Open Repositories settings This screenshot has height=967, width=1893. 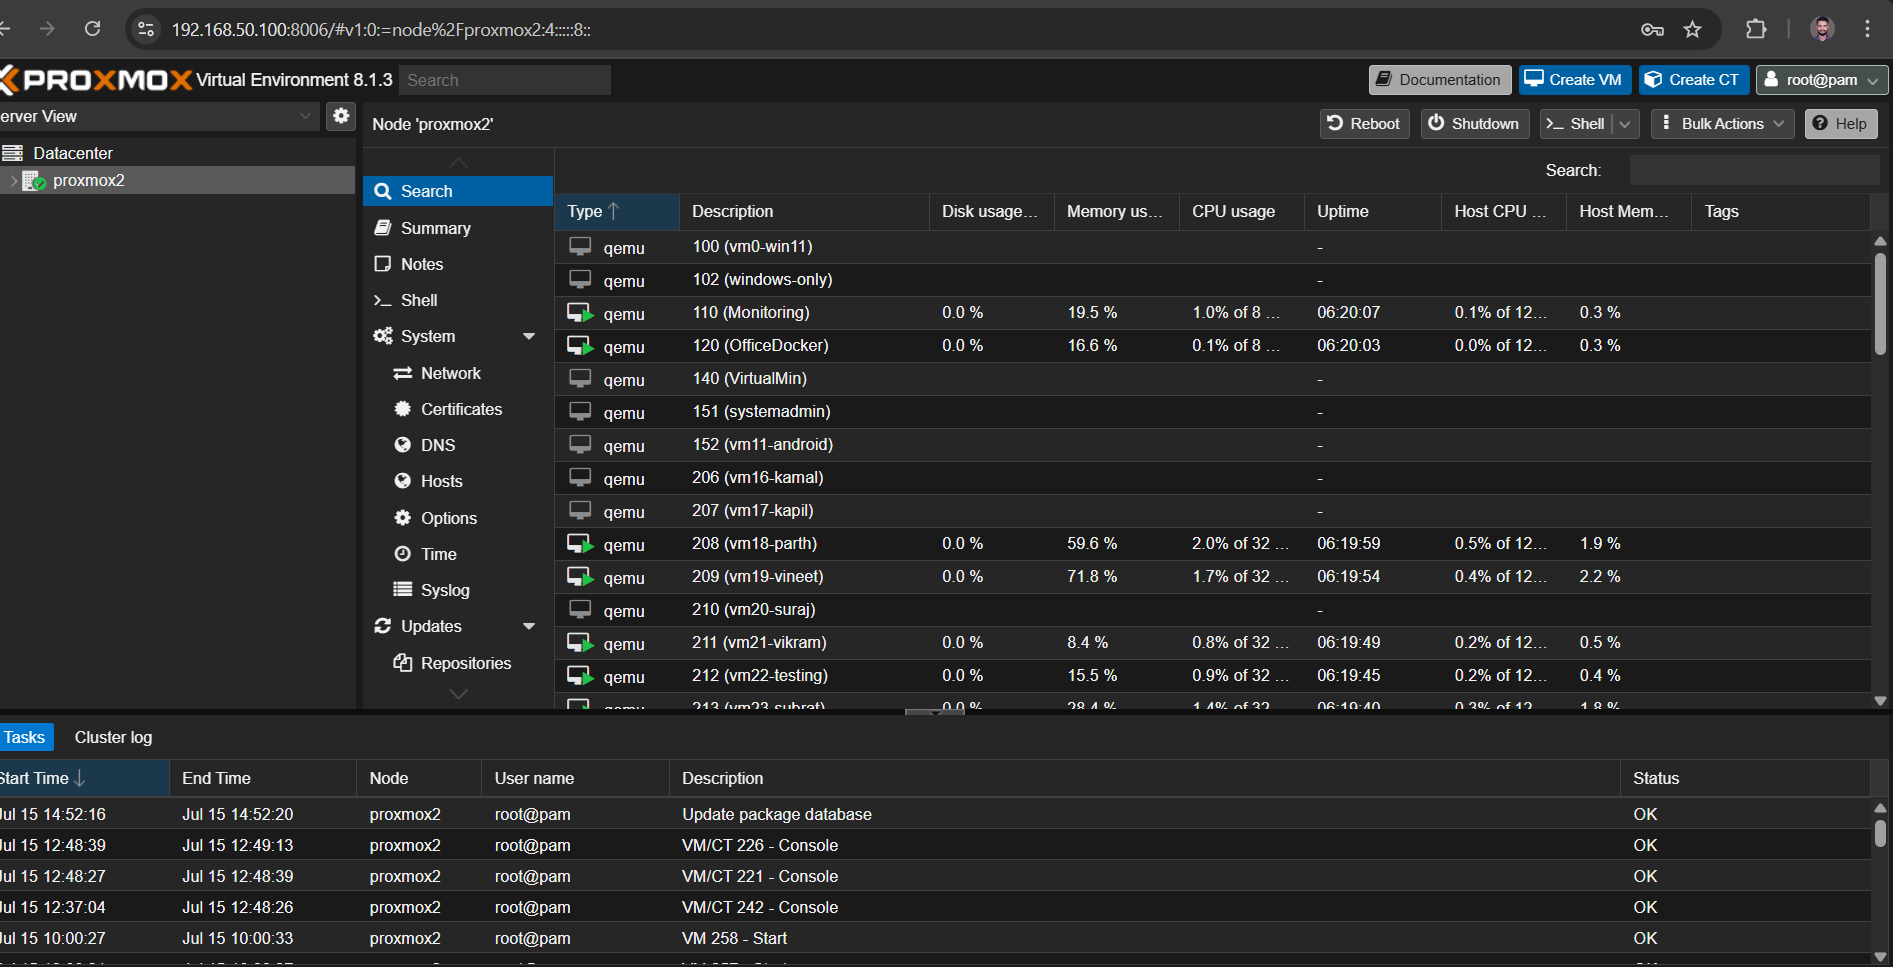[x=458, y=663]
